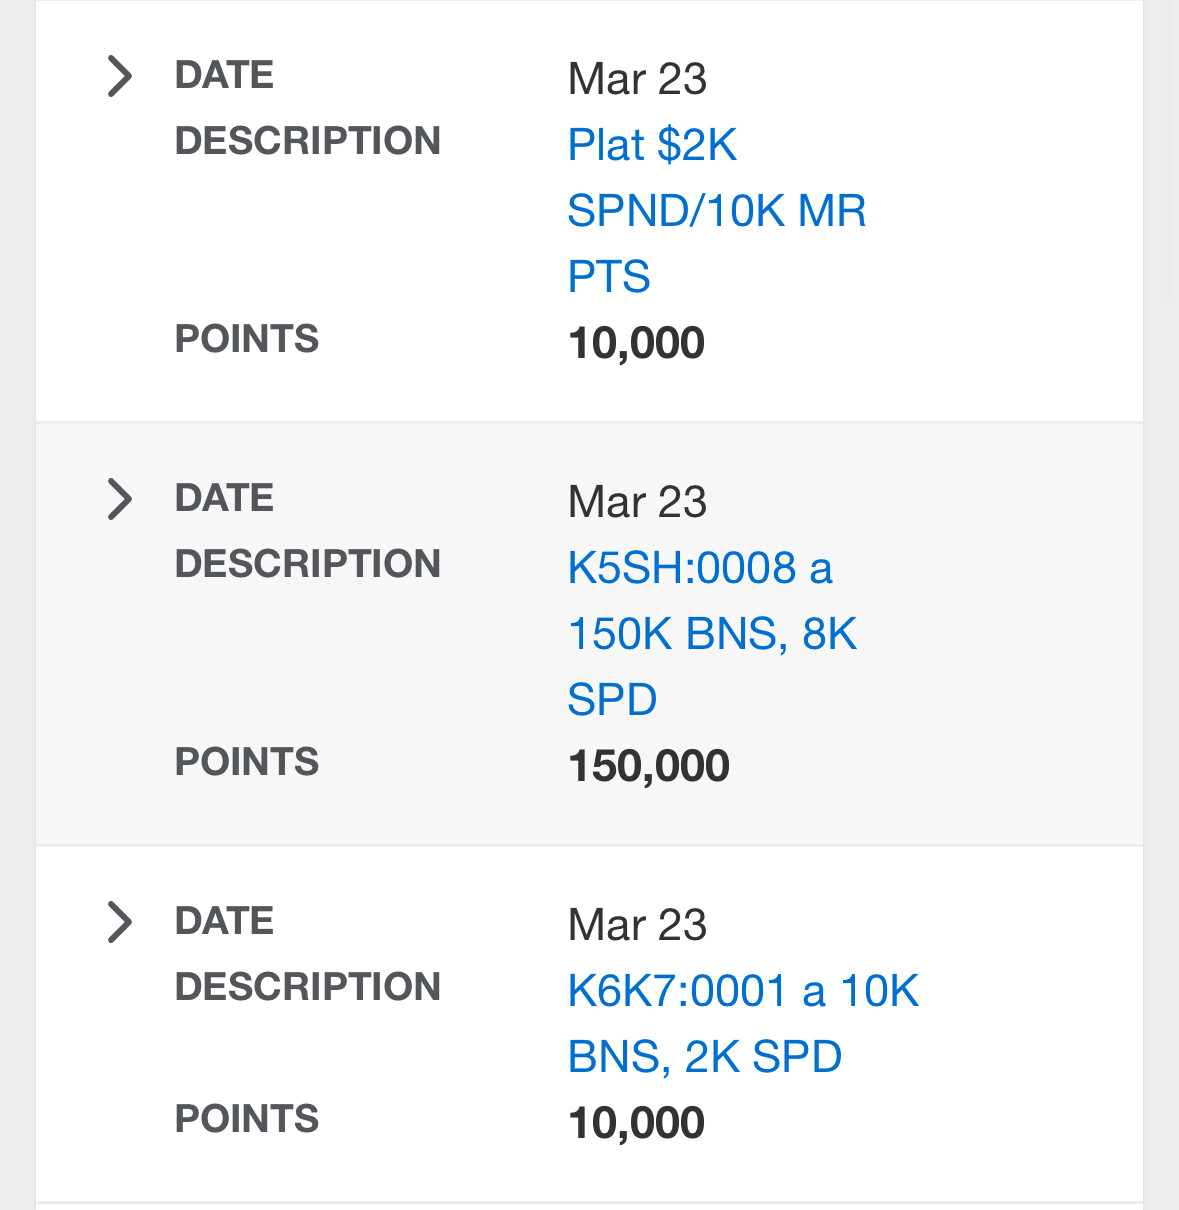This screenshot has height=1210, width=1179.
Task: Click the Mar 23 date of the K5SH row
Action: pyautogui.click(x=637, y=502)
